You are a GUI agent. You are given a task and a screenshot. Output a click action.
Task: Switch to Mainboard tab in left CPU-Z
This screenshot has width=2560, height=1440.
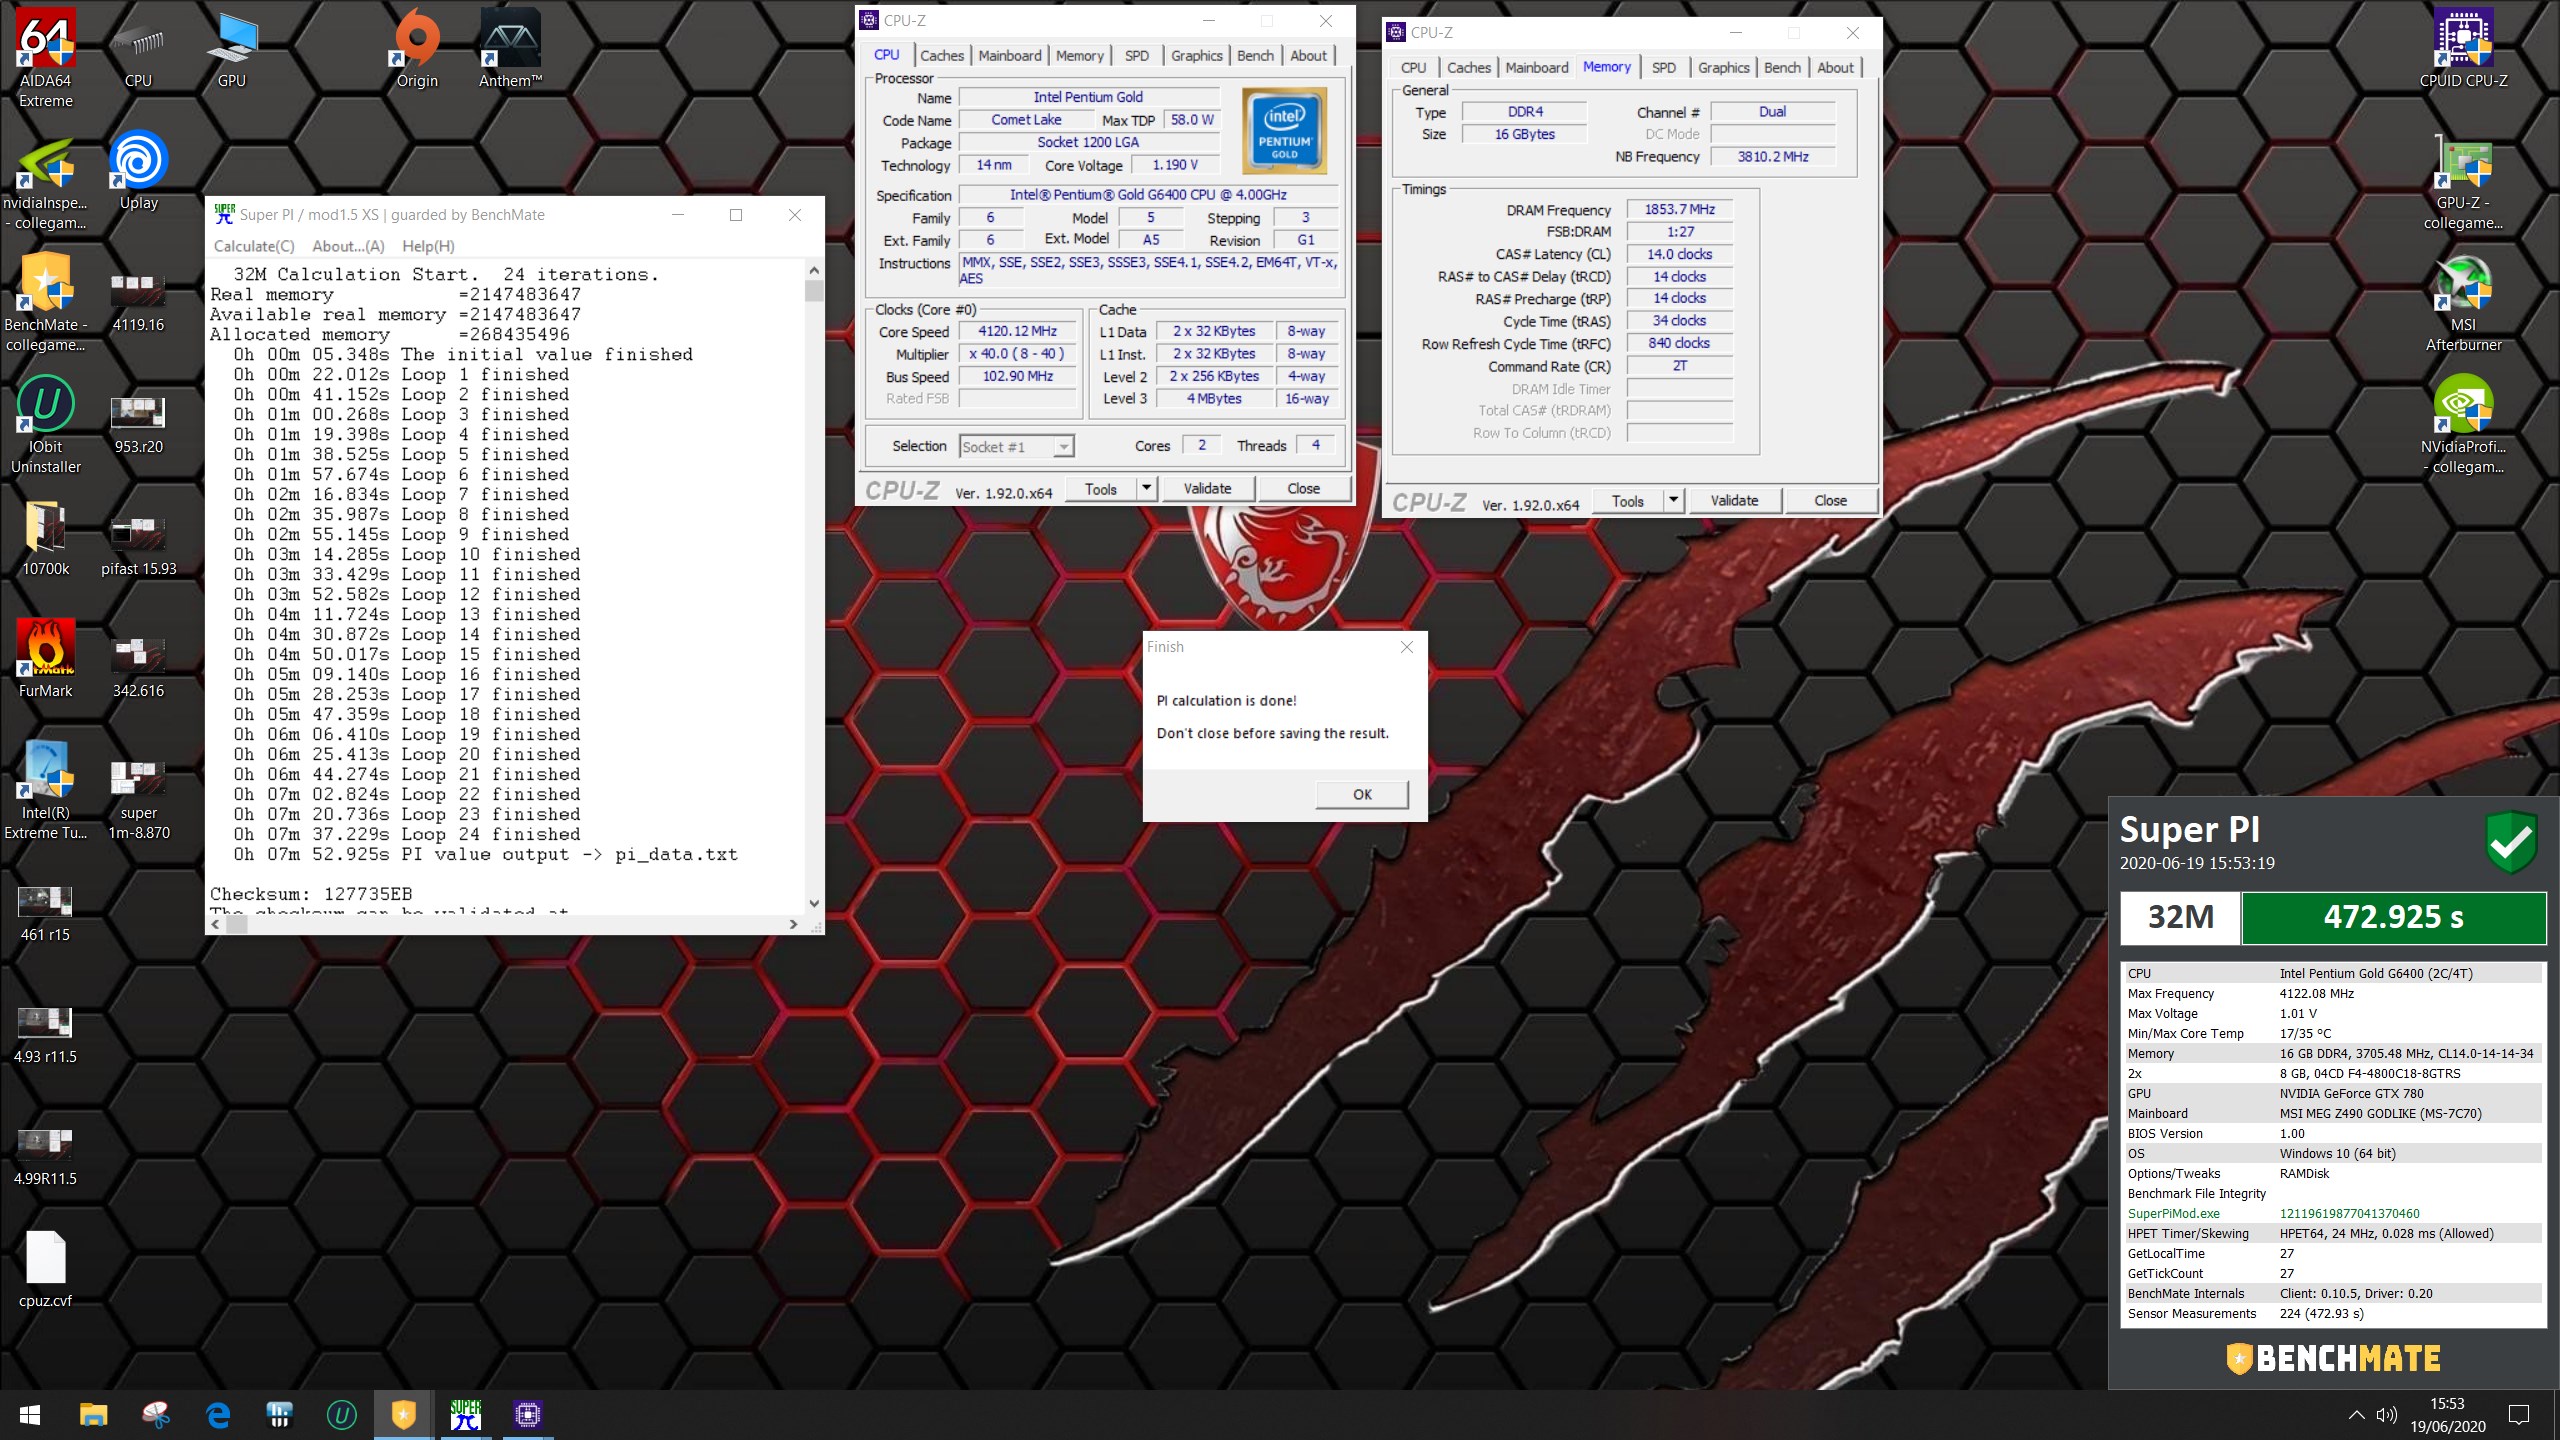(x=1010, y=56)
